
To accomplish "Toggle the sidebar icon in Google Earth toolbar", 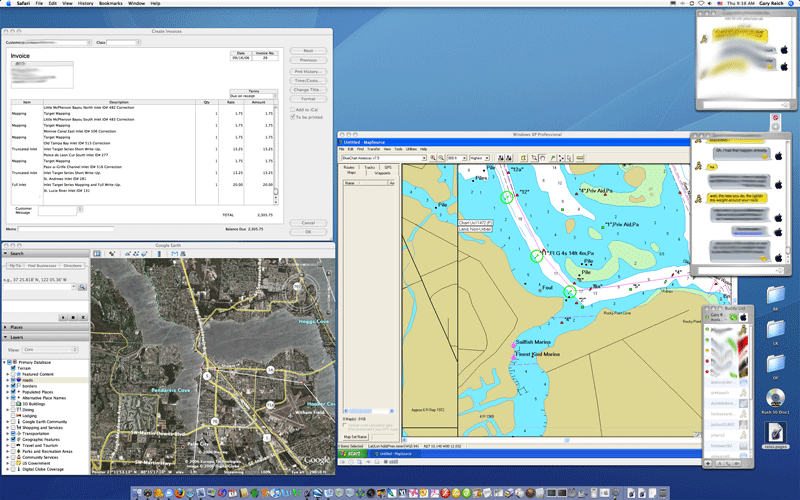I will (x=97, y=254).
